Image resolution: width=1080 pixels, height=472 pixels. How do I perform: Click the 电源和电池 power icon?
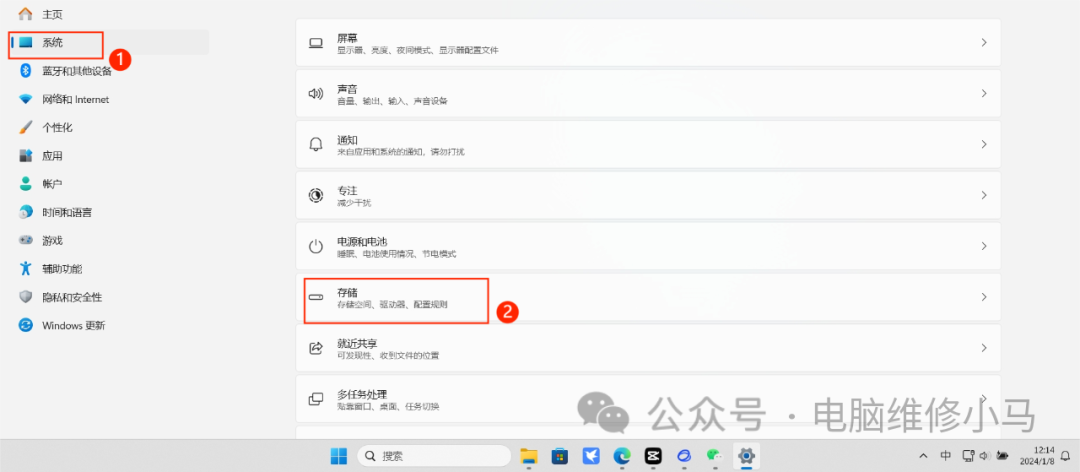pyautogui.click(x=315, y=246)
